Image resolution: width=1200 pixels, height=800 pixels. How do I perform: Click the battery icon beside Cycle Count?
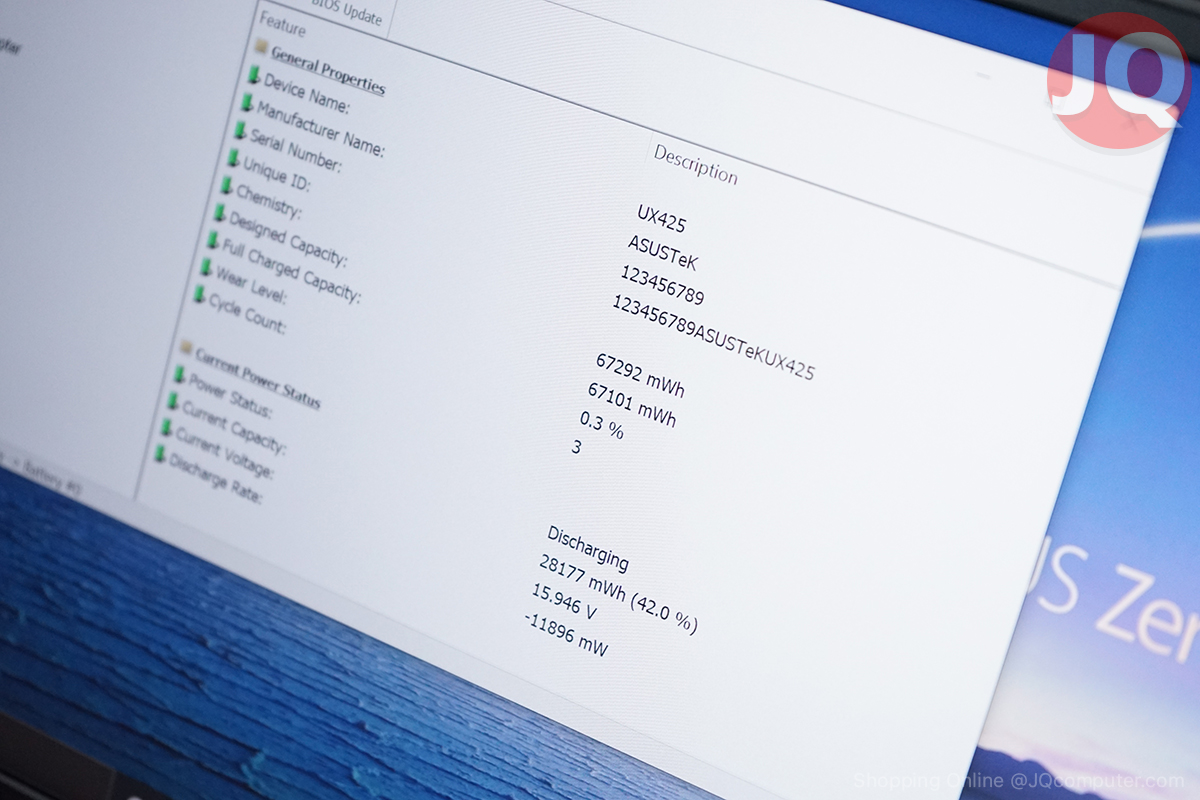coord(199,294)
